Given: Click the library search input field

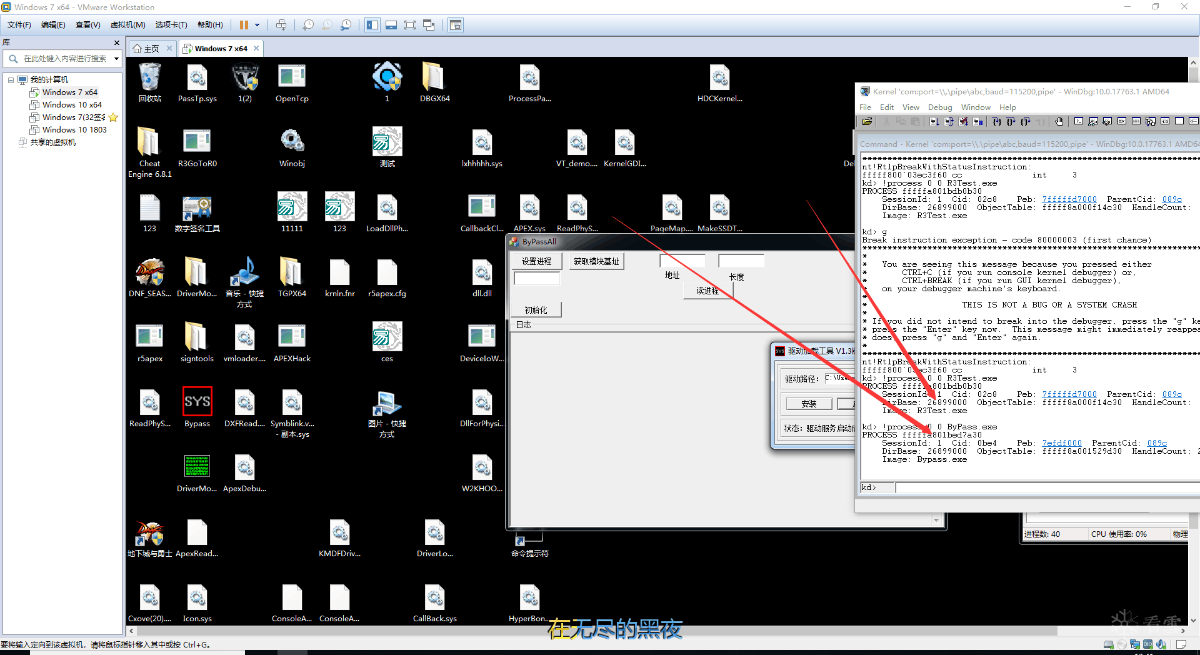Looking at the screenshot, I should (60, 59).
